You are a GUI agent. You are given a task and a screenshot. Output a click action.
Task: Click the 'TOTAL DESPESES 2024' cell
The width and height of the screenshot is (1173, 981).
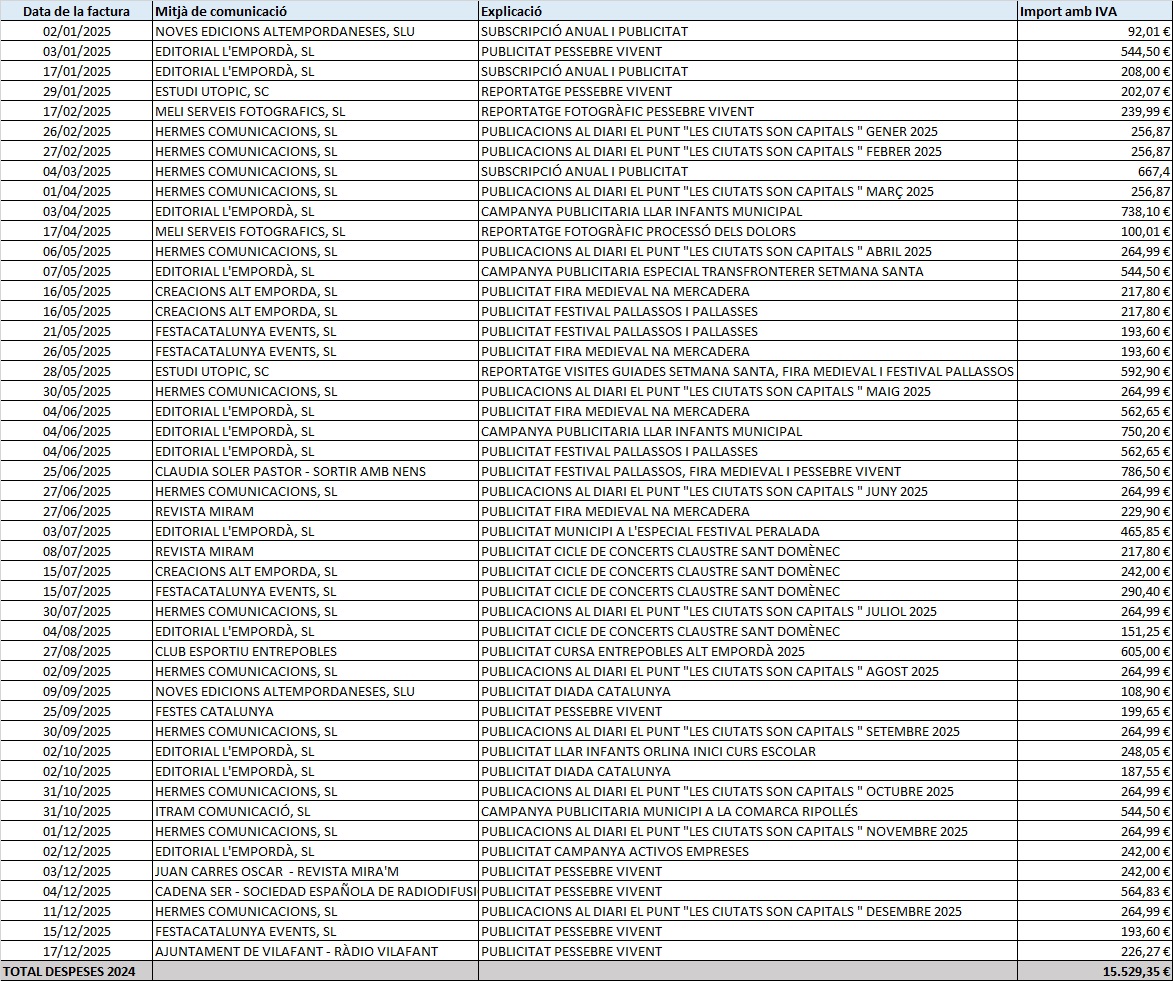(76, 971)
